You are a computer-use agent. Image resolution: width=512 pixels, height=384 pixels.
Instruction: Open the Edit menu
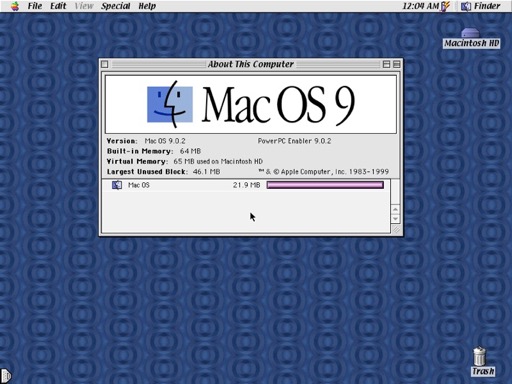coord(58,6)
